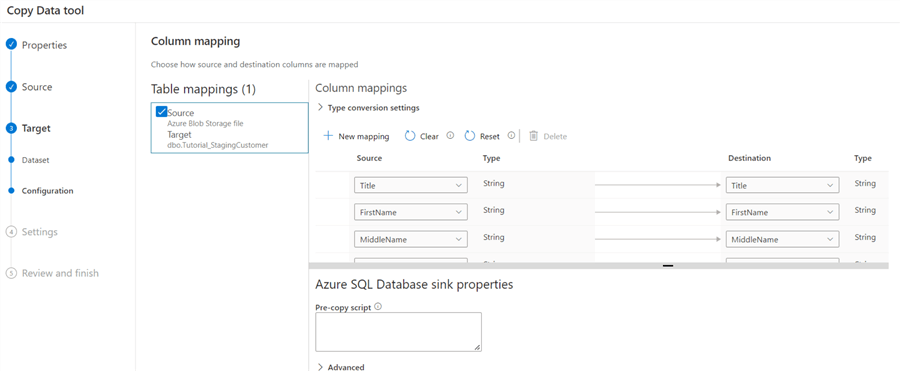Expand Type conversion settings
This screenshot has width=900, height=371.
(x=368, y=107)
